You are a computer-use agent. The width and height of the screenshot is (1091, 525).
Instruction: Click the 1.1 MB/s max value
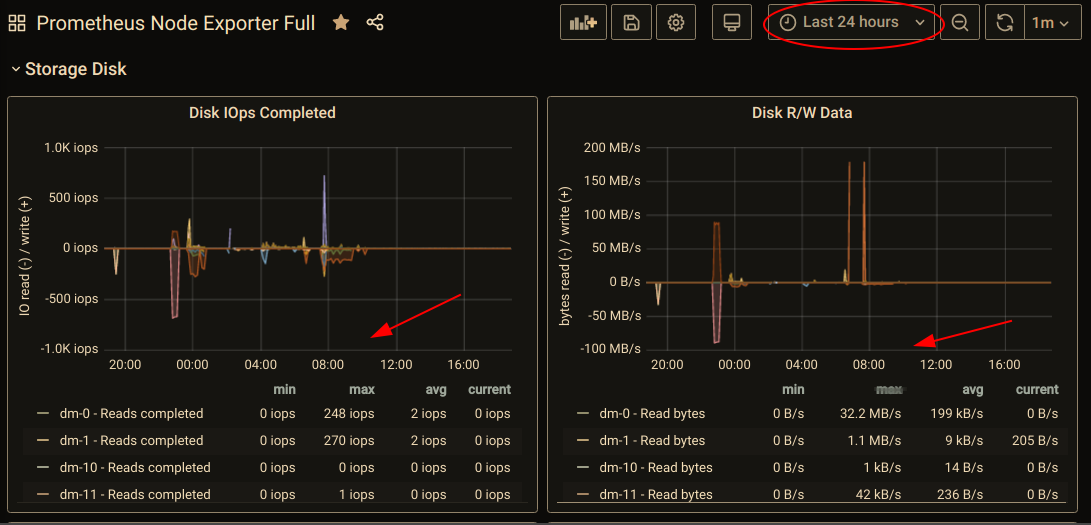point(874,441)
